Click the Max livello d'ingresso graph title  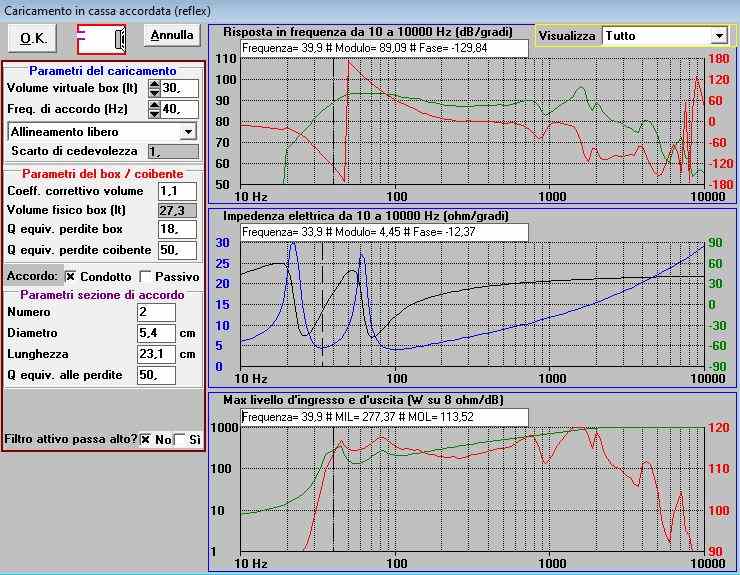(363, 400)
